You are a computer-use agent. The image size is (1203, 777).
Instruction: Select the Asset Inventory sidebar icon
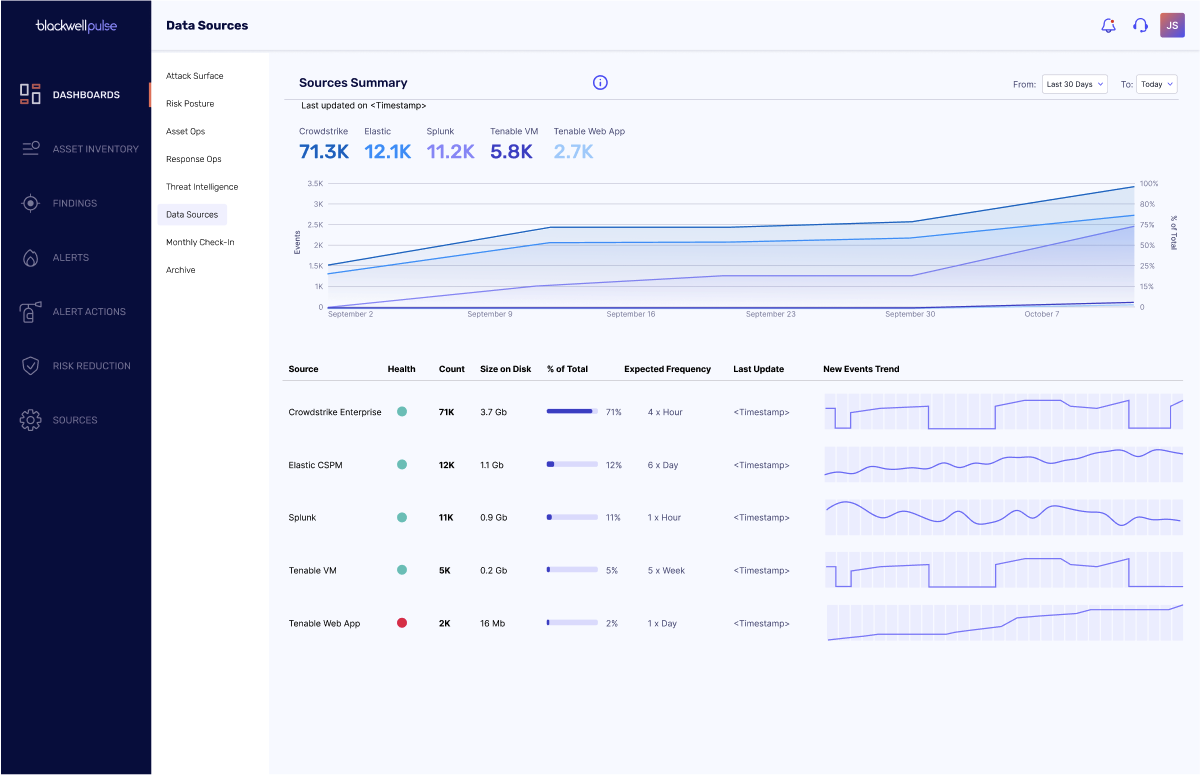point(31,149)
